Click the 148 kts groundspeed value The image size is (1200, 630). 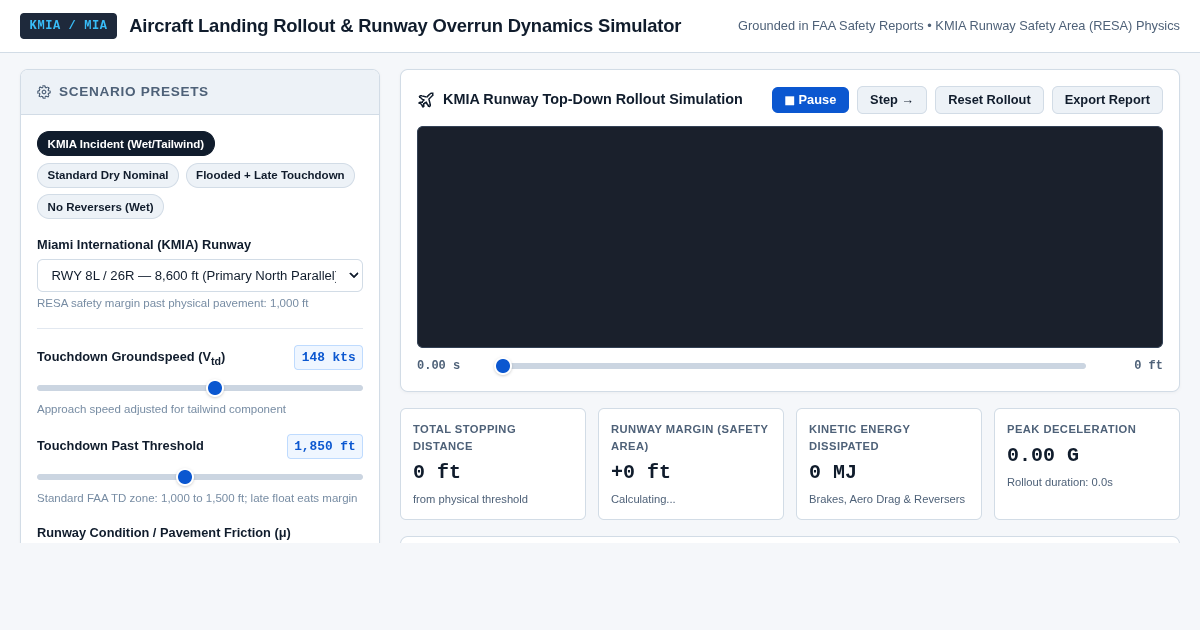click(328, 358)
